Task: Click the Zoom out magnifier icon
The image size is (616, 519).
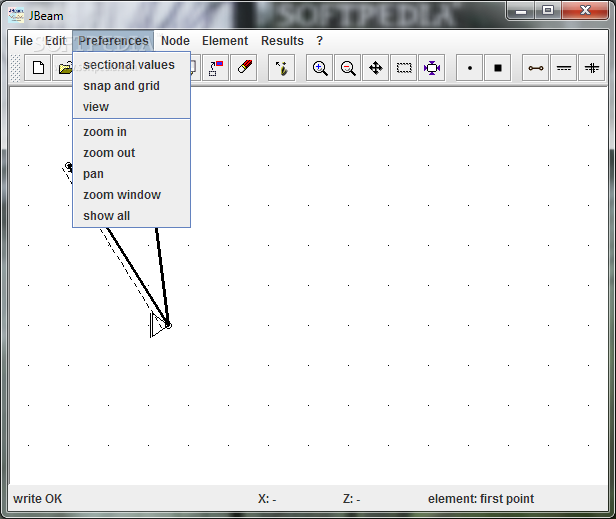Action: [348, 68]
